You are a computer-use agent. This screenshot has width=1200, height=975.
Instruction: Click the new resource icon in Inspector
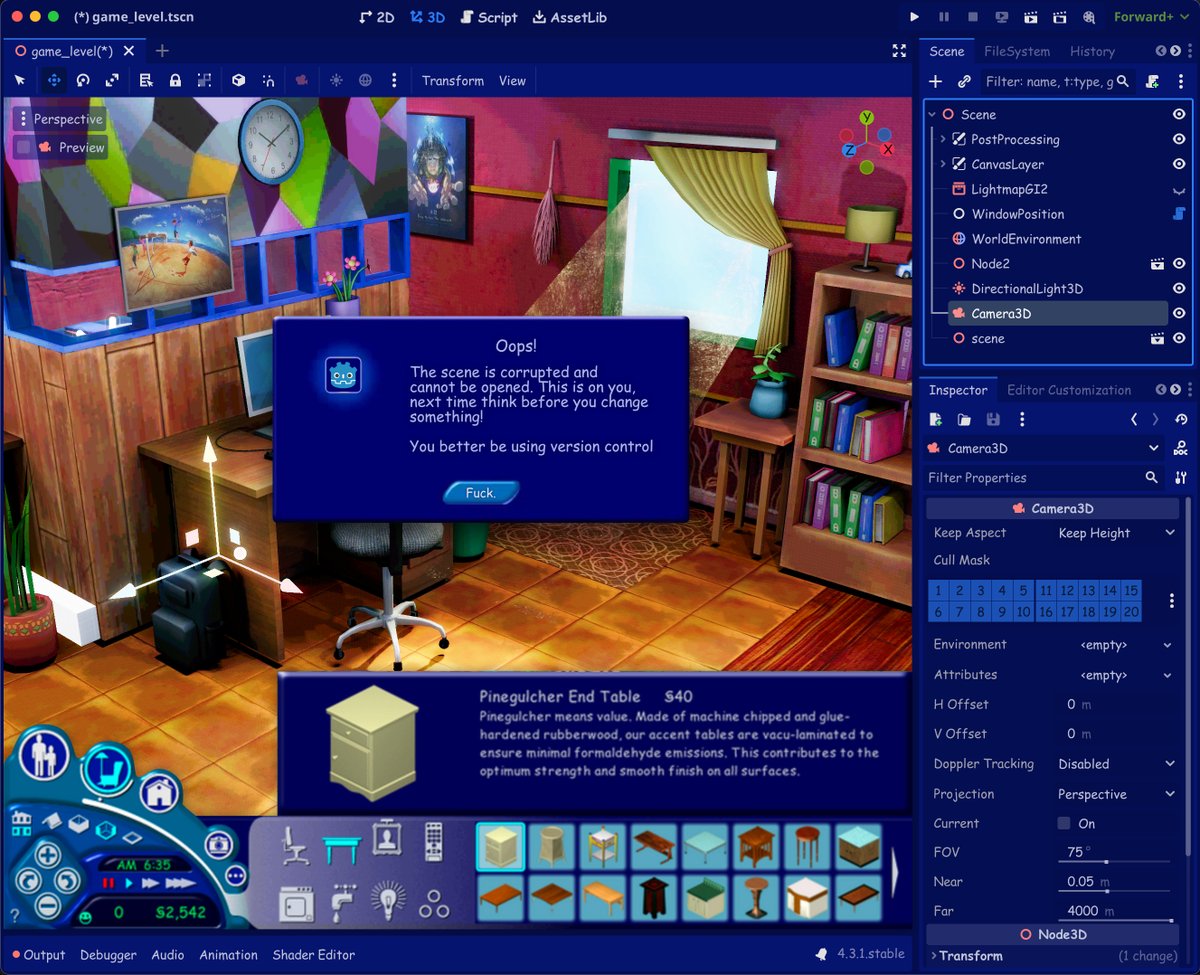[936, 420]
